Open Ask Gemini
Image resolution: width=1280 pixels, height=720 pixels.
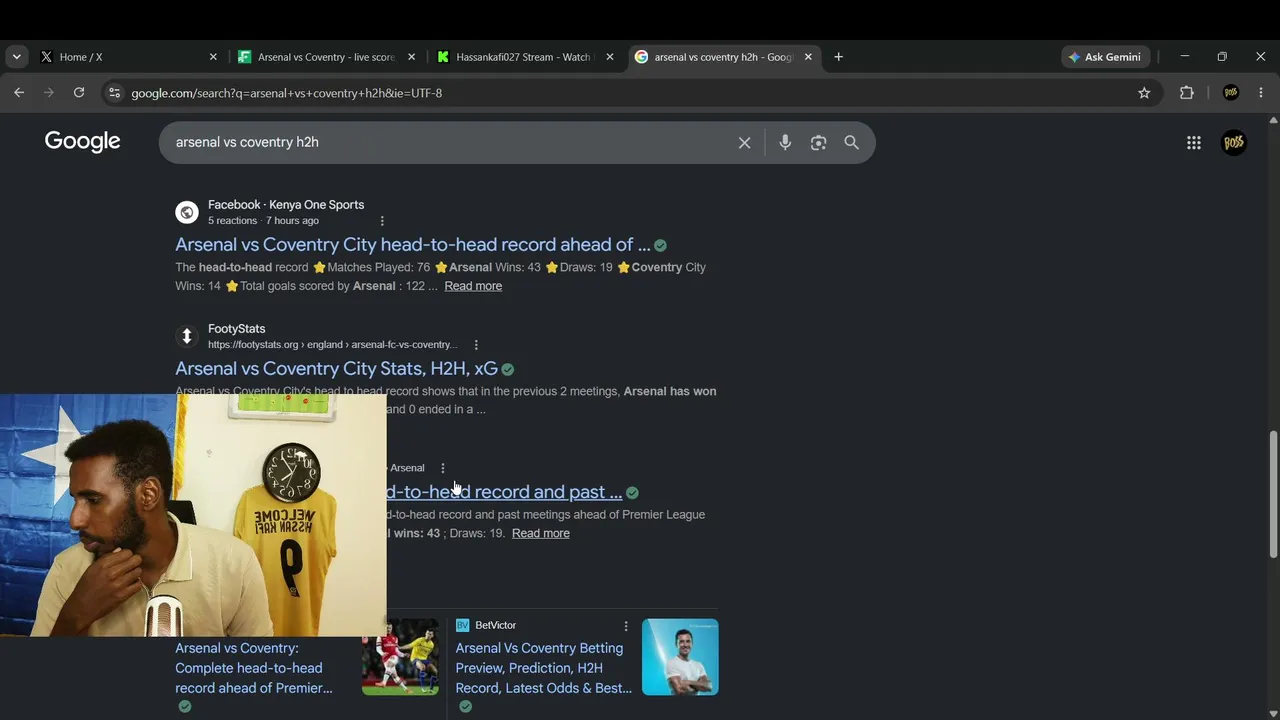click(x=1105, y=57)
